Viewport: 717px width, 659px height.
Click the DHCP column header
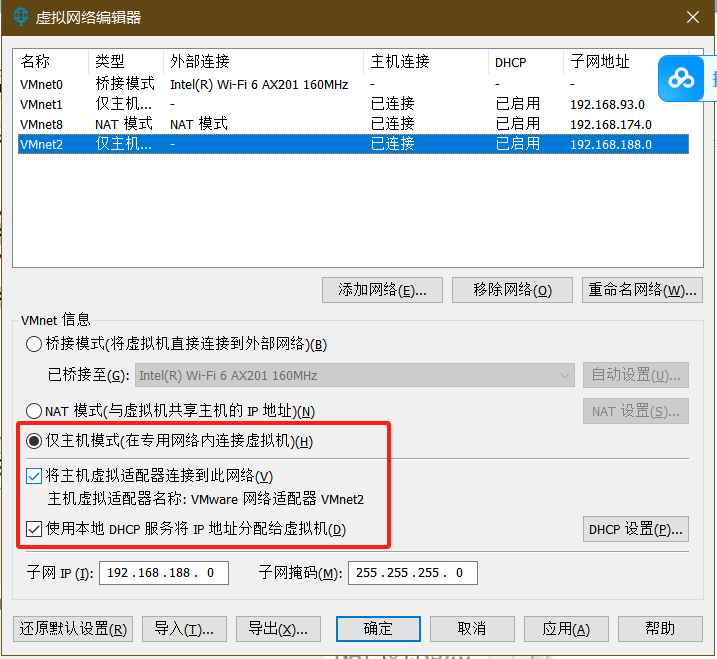pos(526,61)
